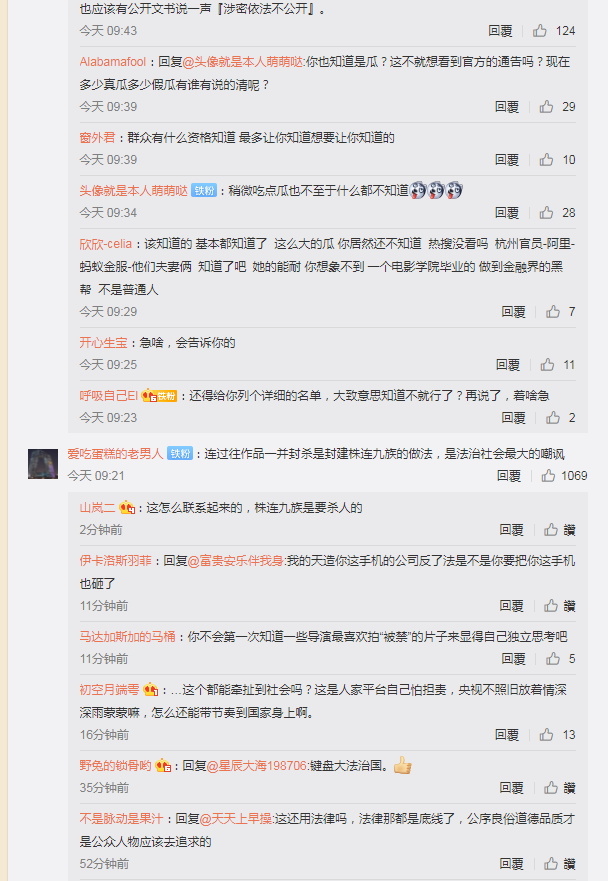Click thumbs-up on 窗外君's comment
This screenshot has height=881, width=608.
point(546,160)
